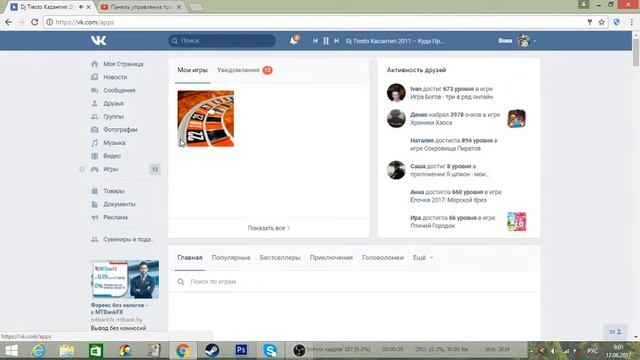This screenshot has width=640, height=360.
Task: Go to Моя Страница in sidebar
Action: pyautogui.click(x=123, y=64)
